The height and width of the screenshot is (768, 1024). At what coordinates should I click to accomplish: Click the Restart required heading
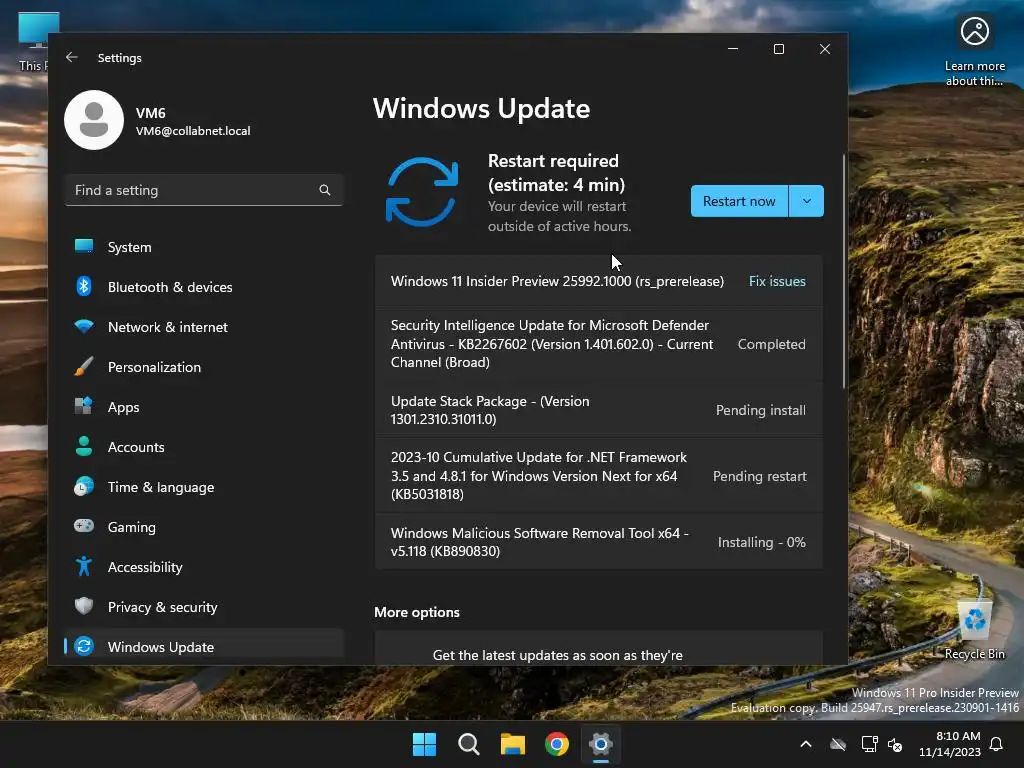(x=556, y=172)
